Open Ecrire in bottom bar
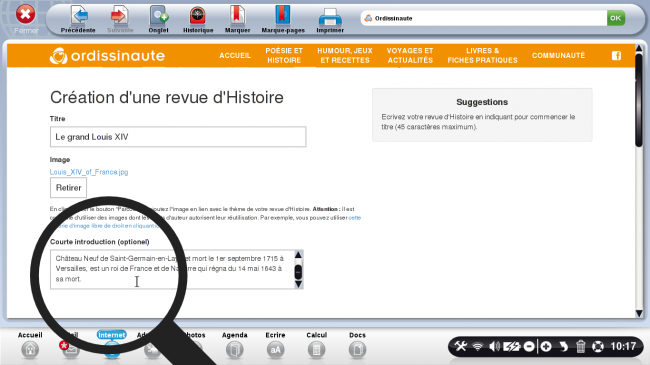Image resolution: width=650 pixels, height=365 pixels. pos(275,345)
